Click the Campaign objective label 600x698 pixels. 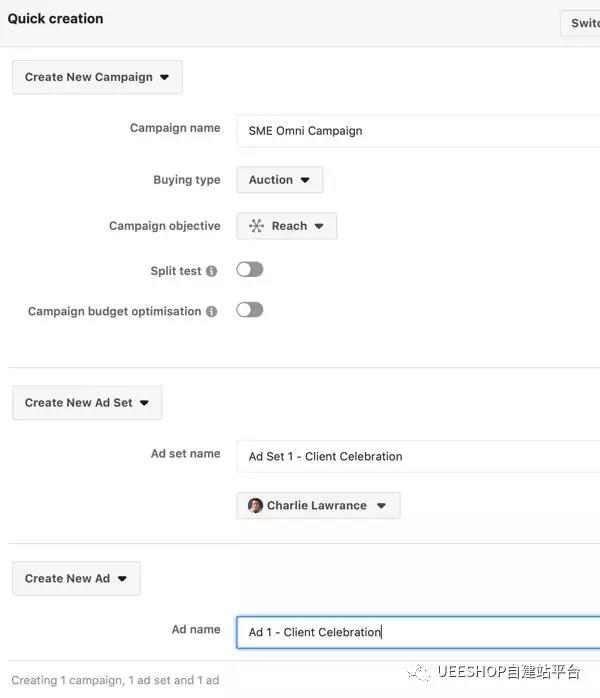tap(164, 226)
